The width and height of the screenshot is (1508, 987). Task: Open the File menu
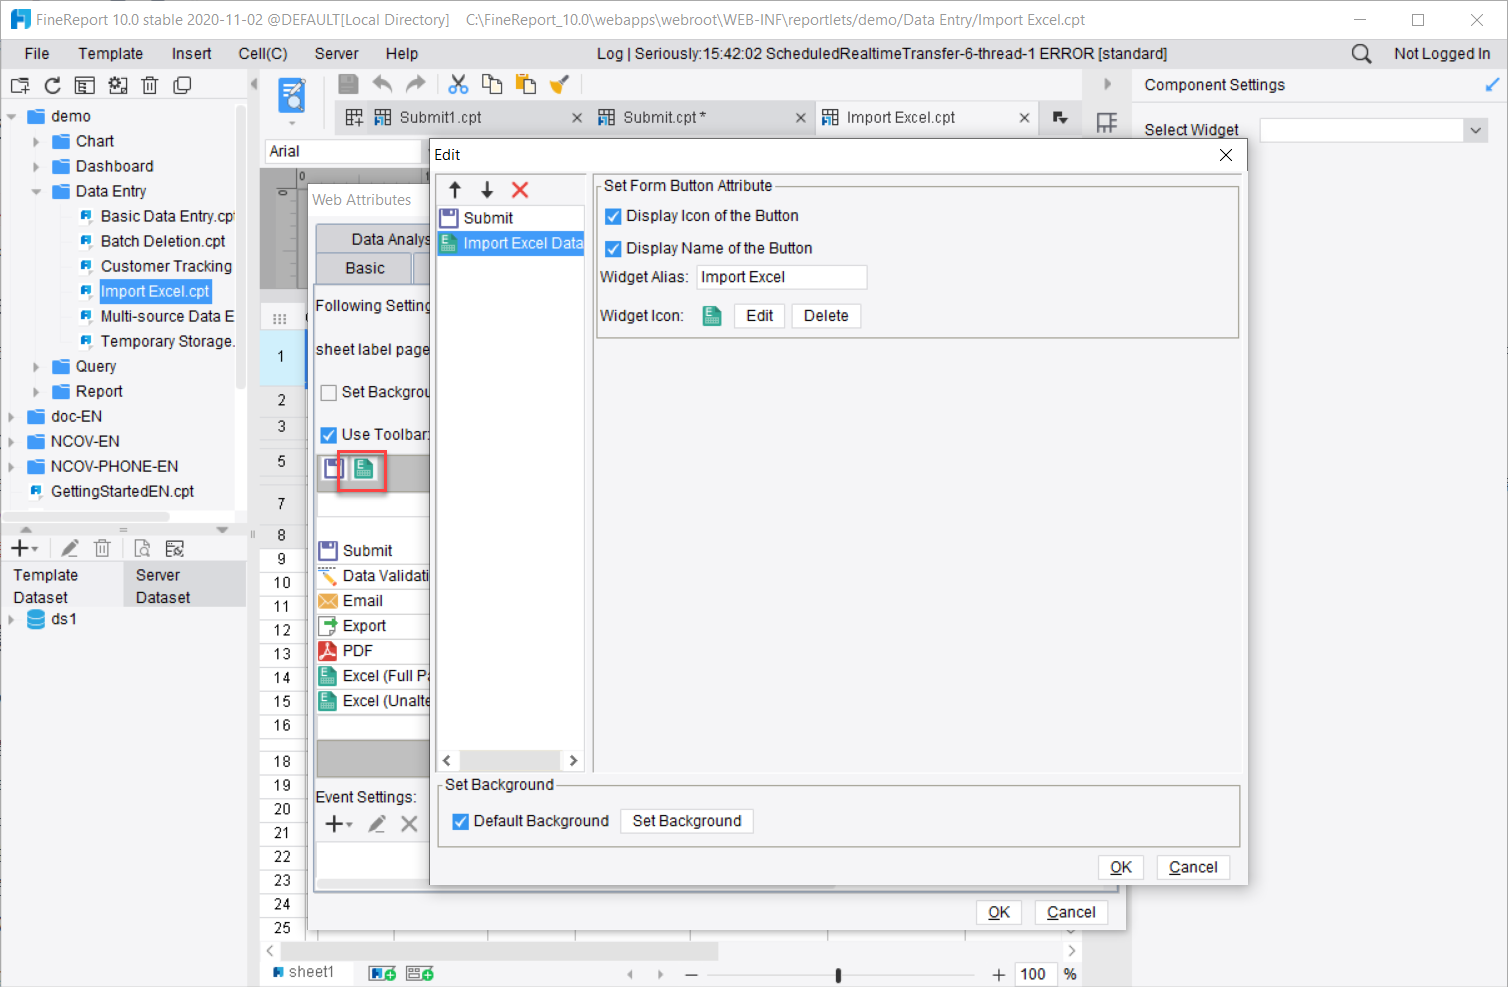coord(37,54)
